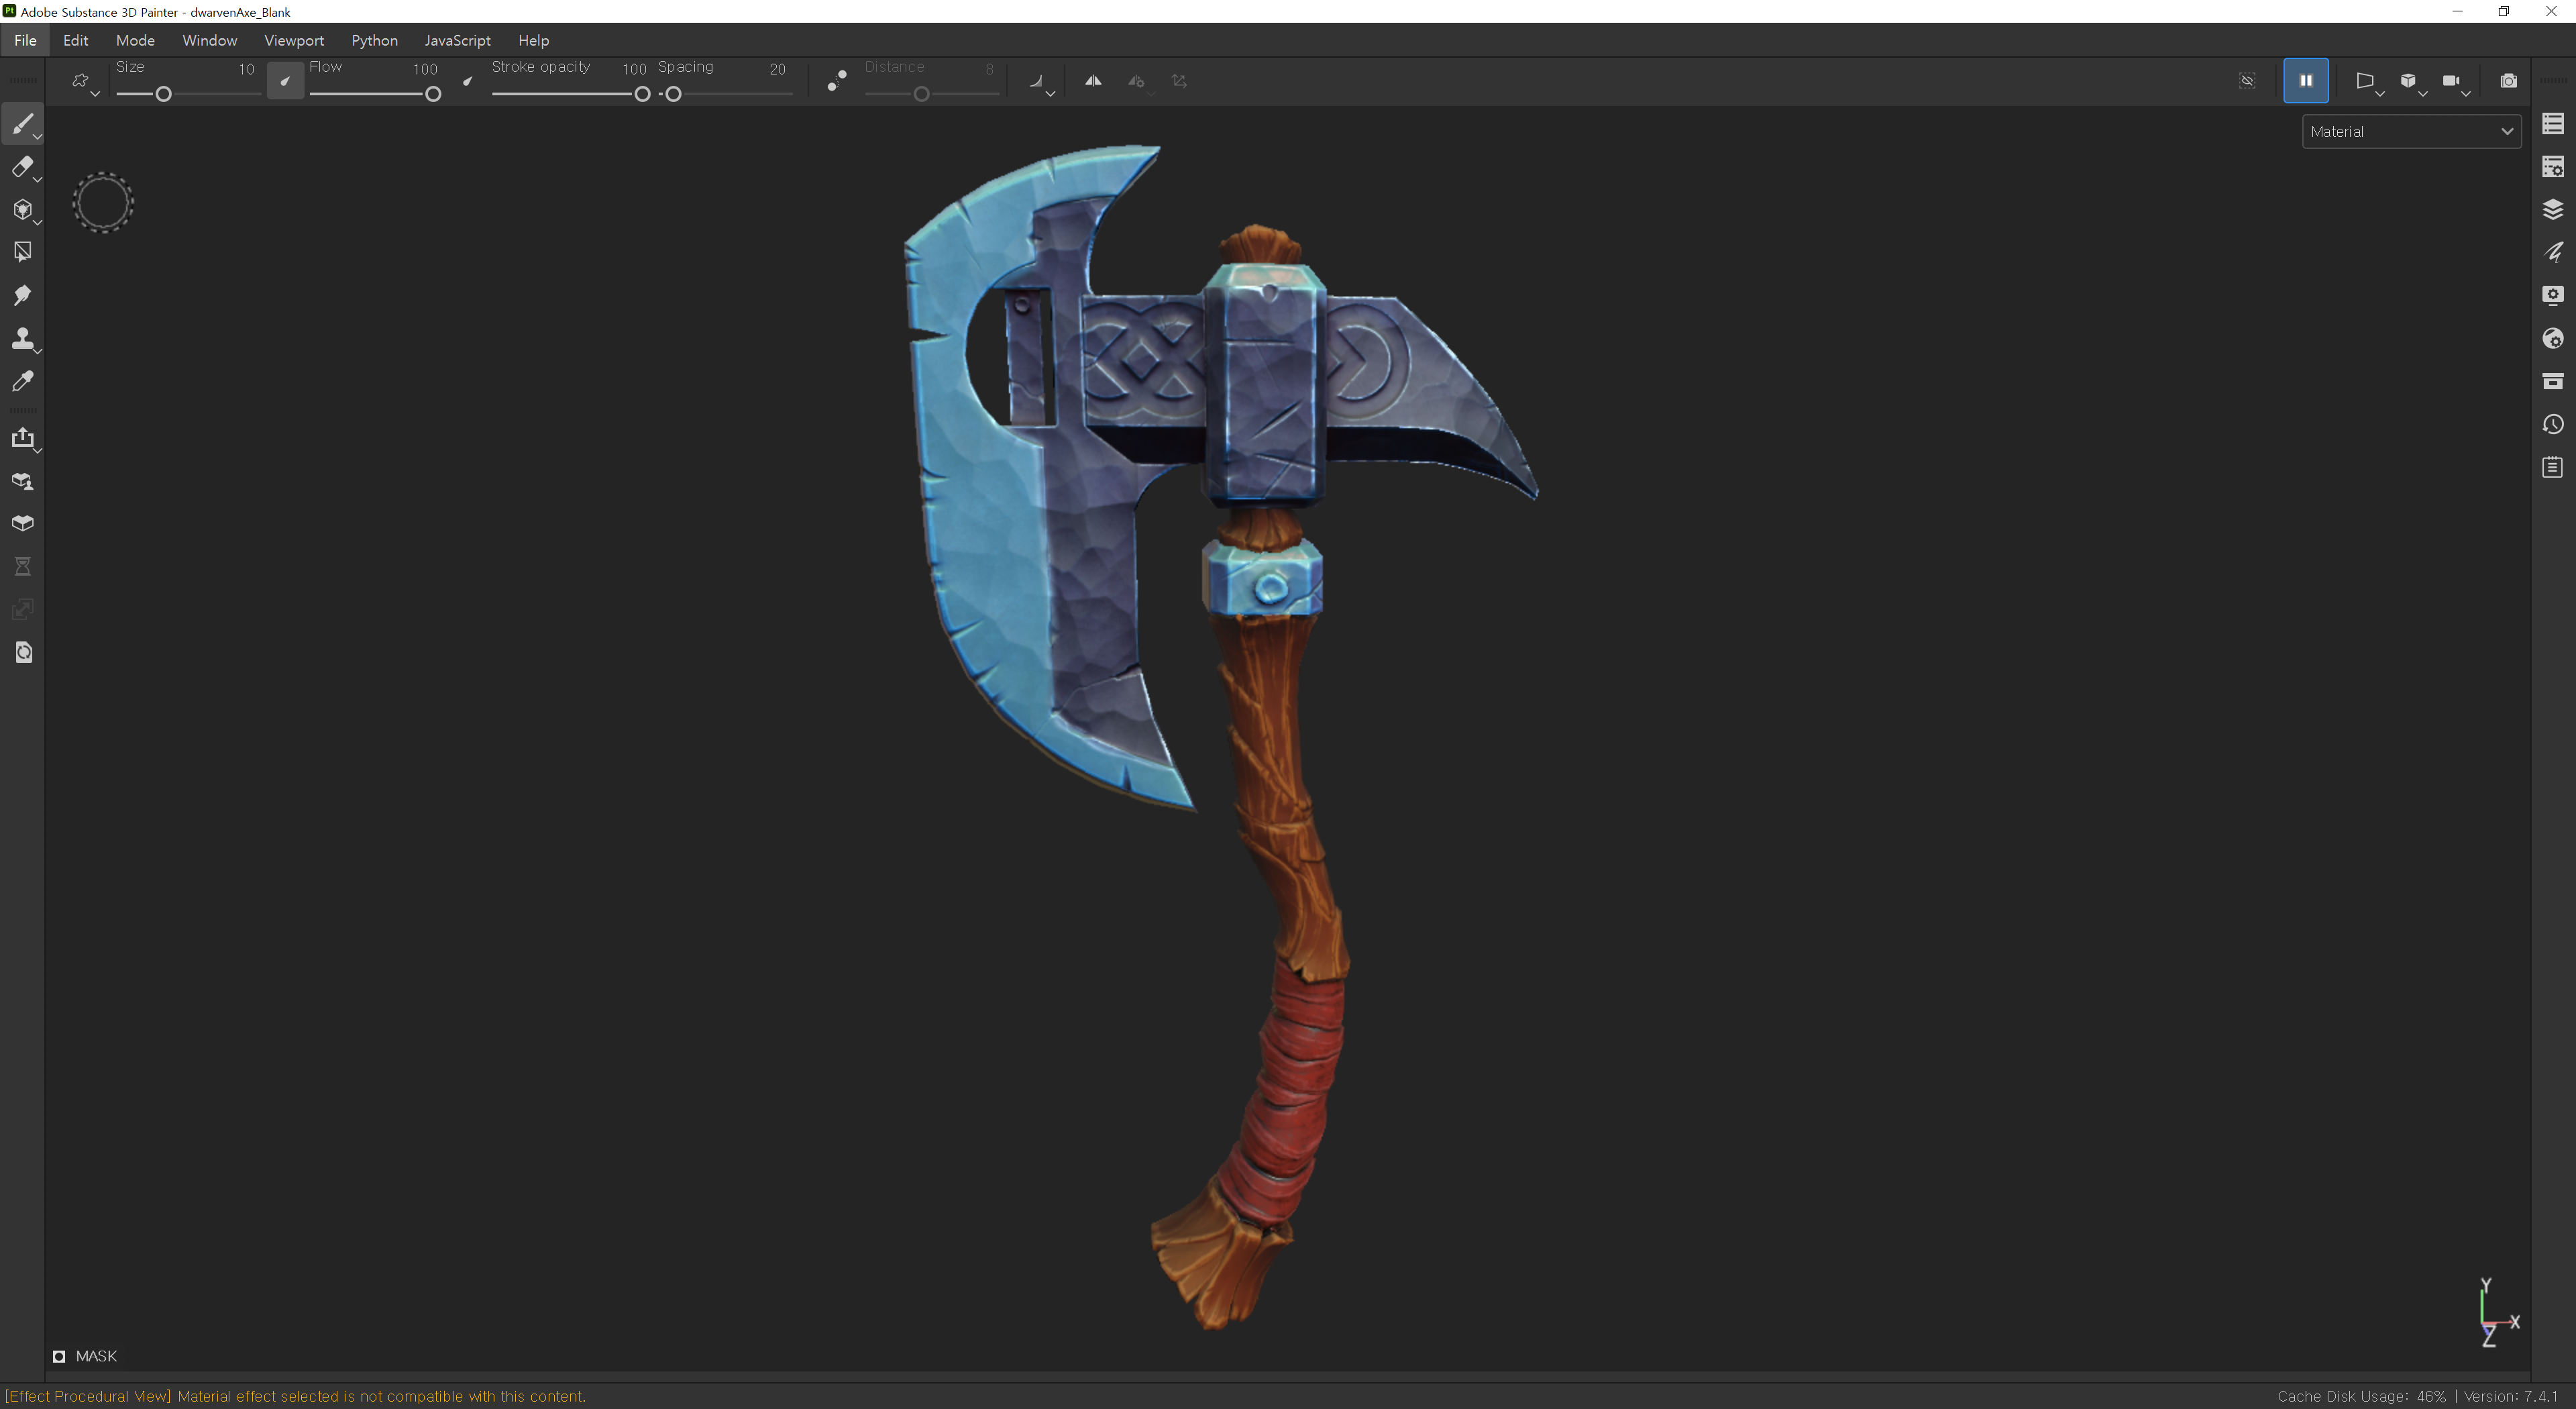Select the Smudge tool

22,295
